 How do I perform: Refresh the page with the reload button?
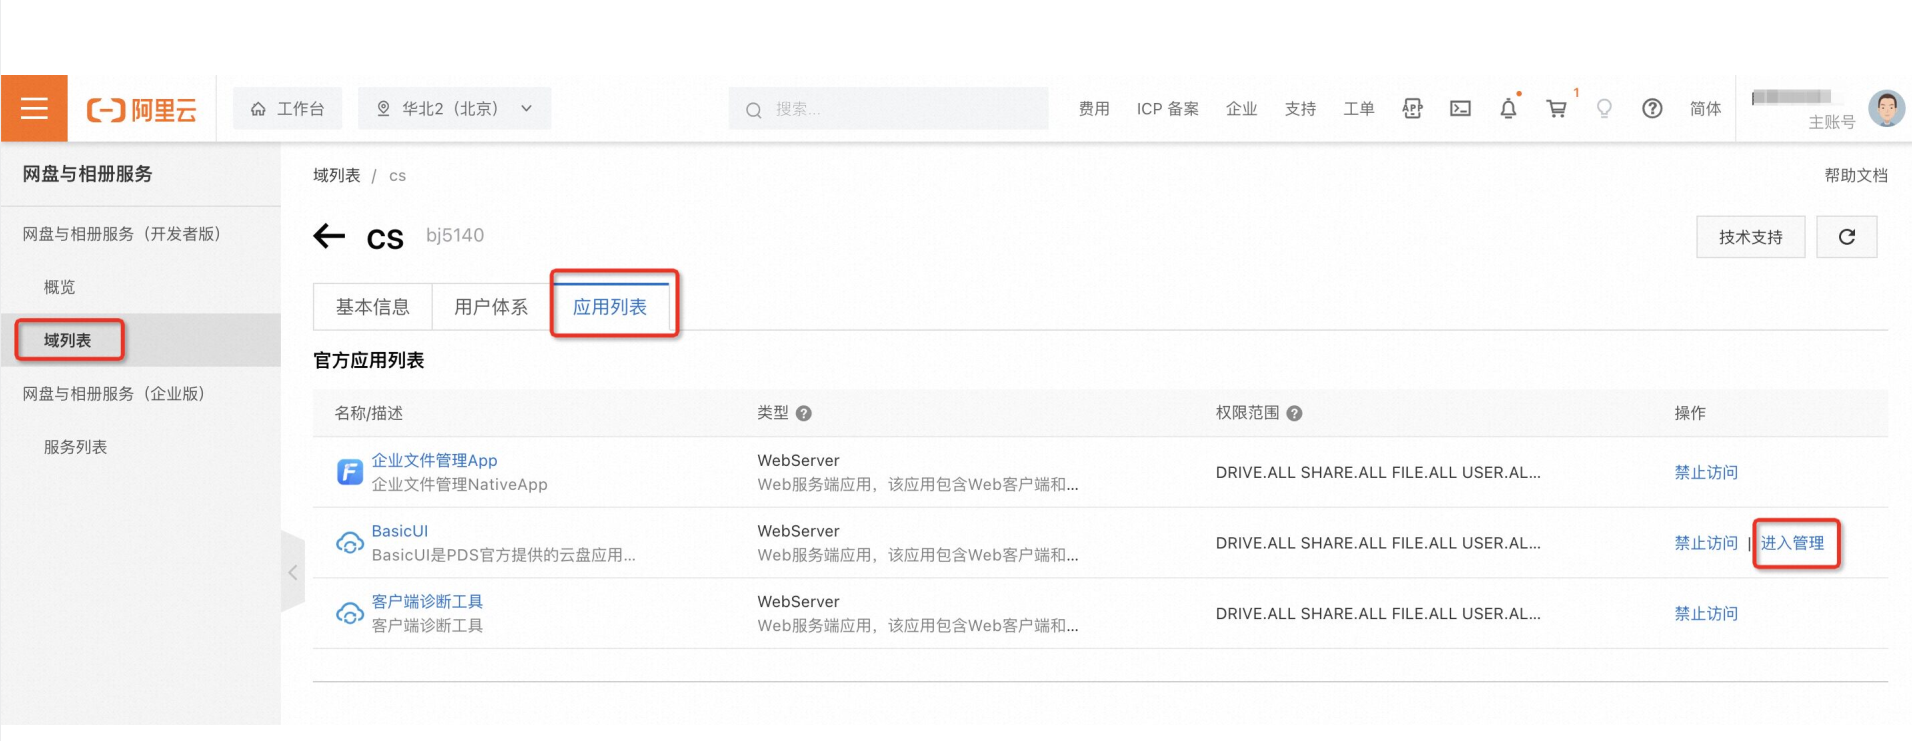(x=1846, y=237)
